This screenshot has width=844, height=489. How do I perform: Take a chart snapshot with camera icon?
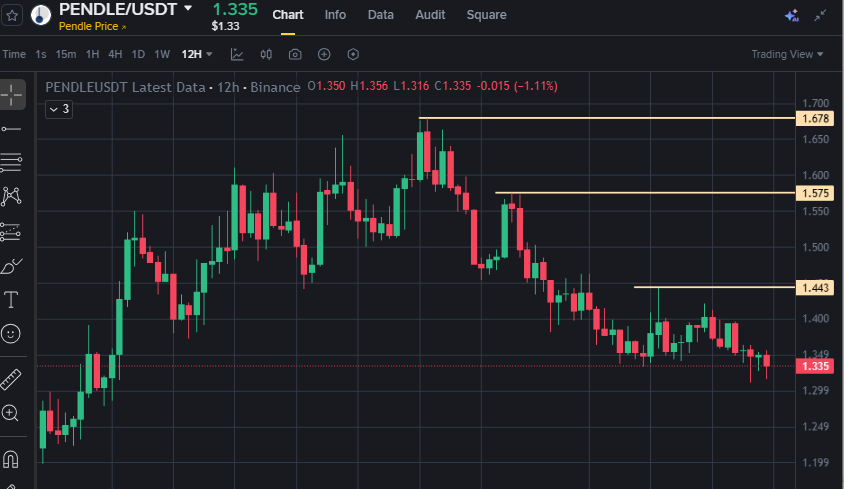click(295, 54)
